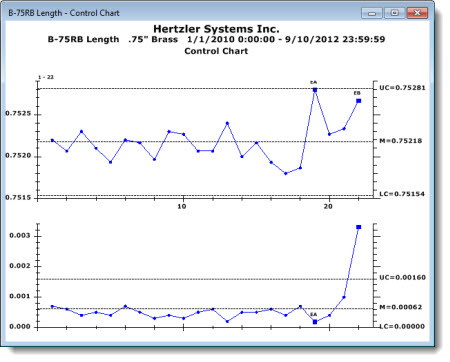Image resolution: width=450 pixels, height=362 pixels.
Task: Click the UC=0.00160 range limit label
Action: [x=402, y=277]
